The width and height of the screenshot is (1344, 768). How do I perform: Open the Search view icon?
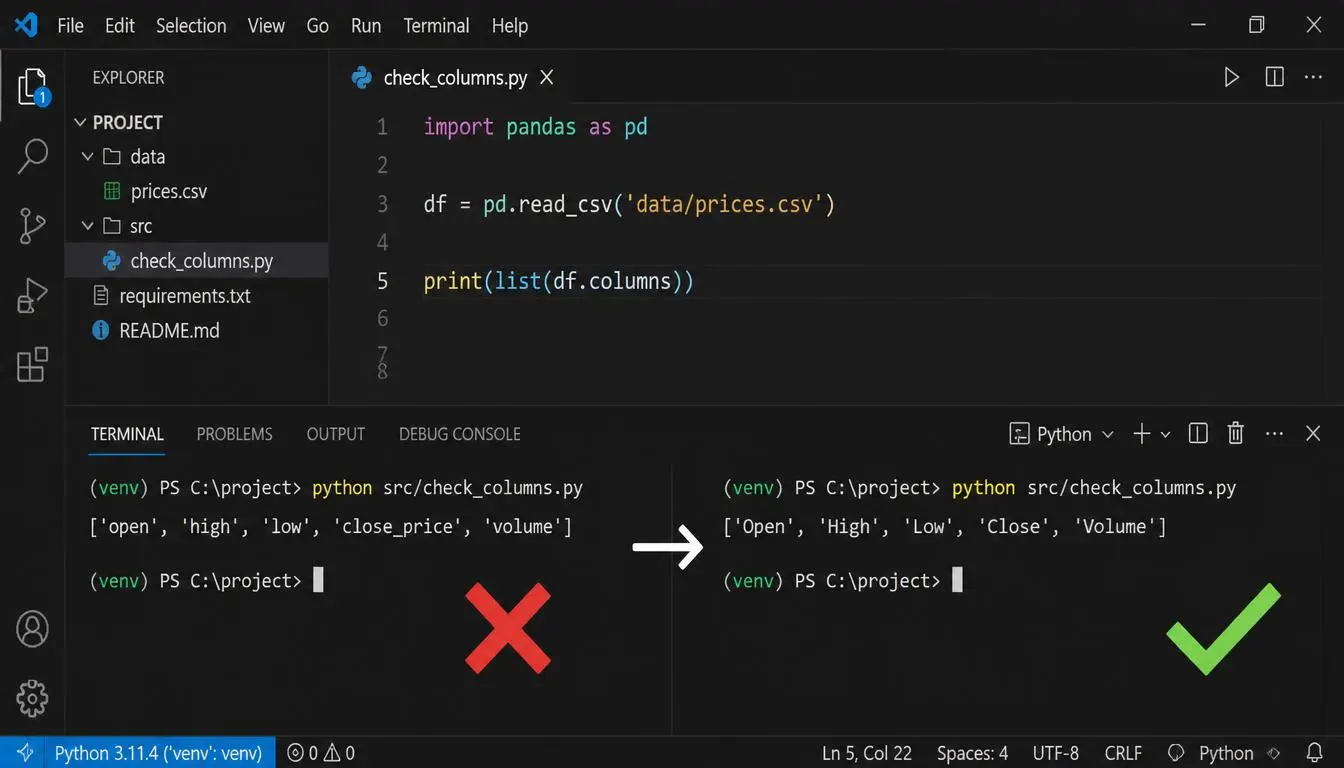click(33, 156)
